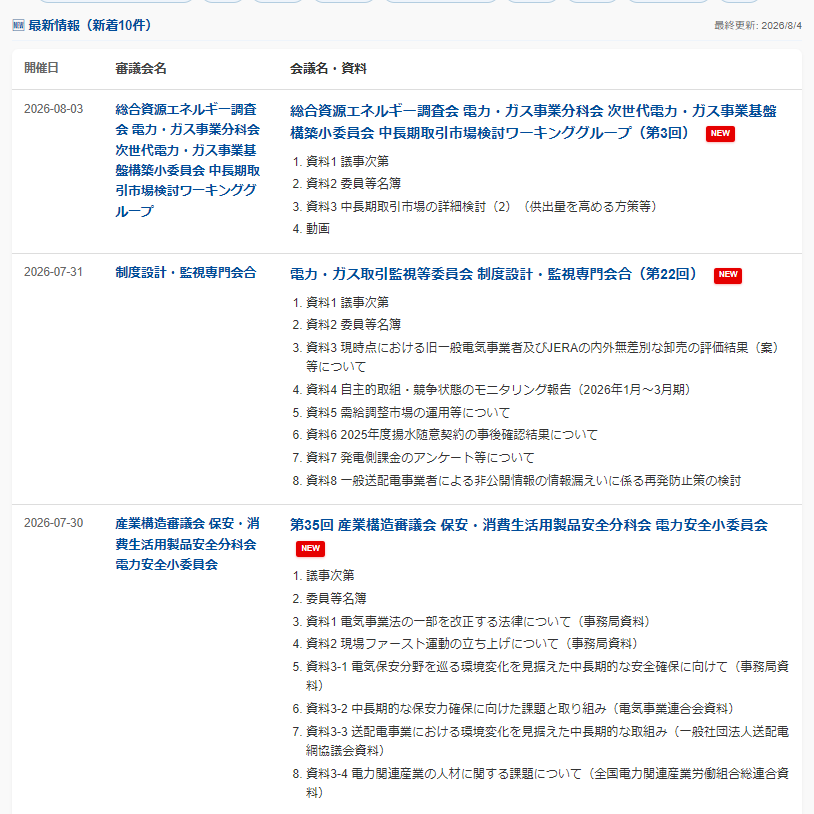This screenshot has width=814, height=814.
Task: Click the 最新情報（新着10件）heading
Action: pyautogui.click(x=90, y=25)
